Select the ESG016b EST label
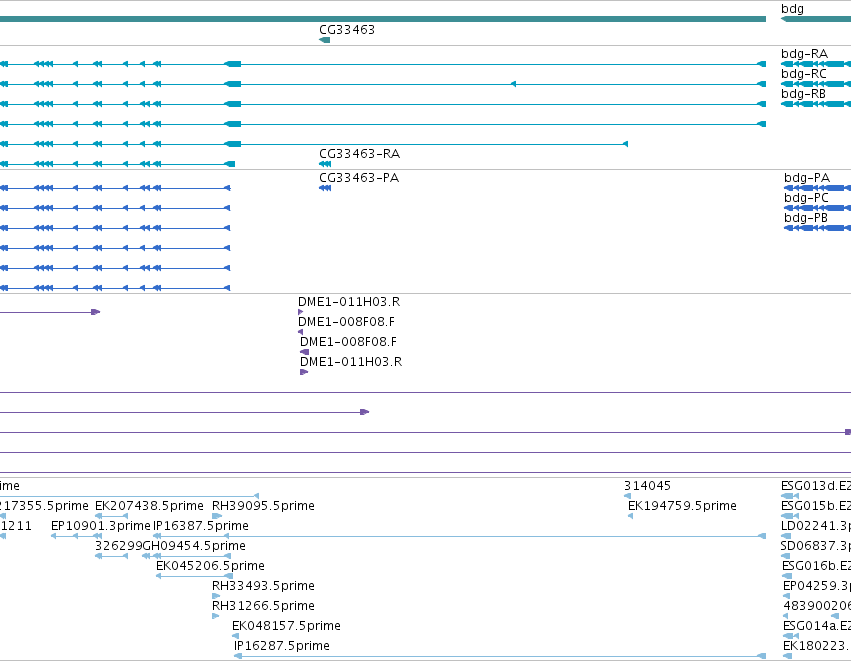851x661 pixels. [x=816, y=566]
